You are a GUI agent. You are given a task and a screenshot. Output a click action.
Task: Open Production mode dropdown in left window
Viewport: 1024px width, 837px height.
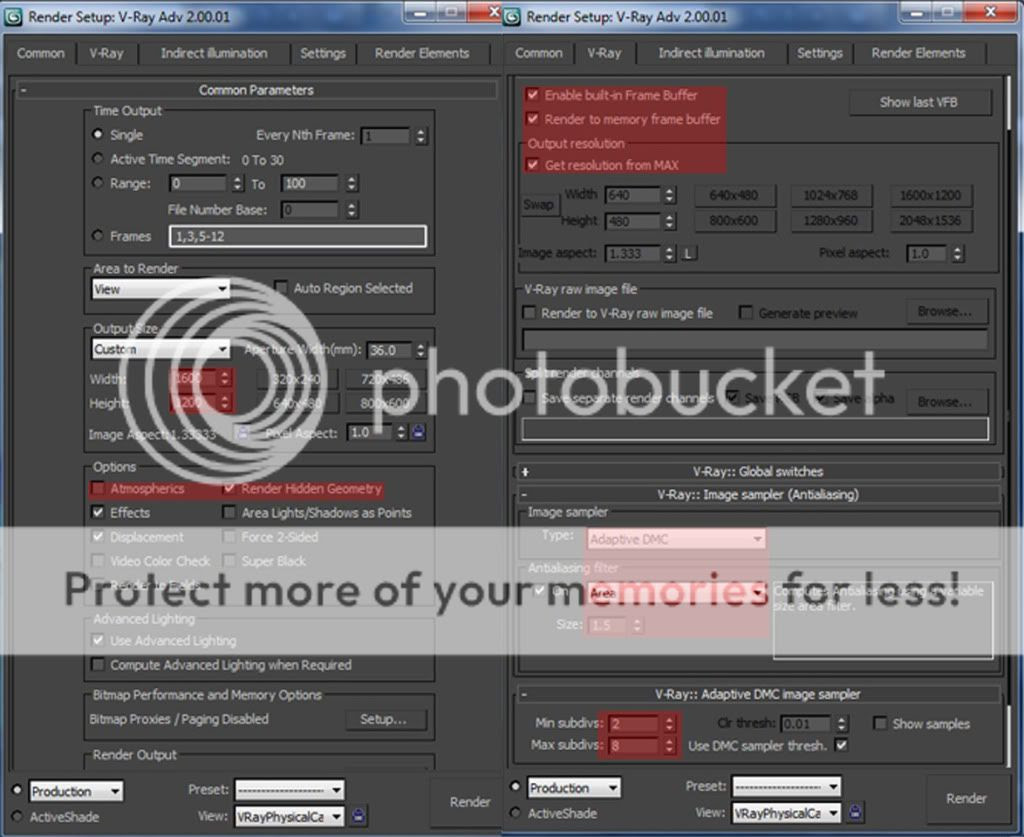coord(76,791)
